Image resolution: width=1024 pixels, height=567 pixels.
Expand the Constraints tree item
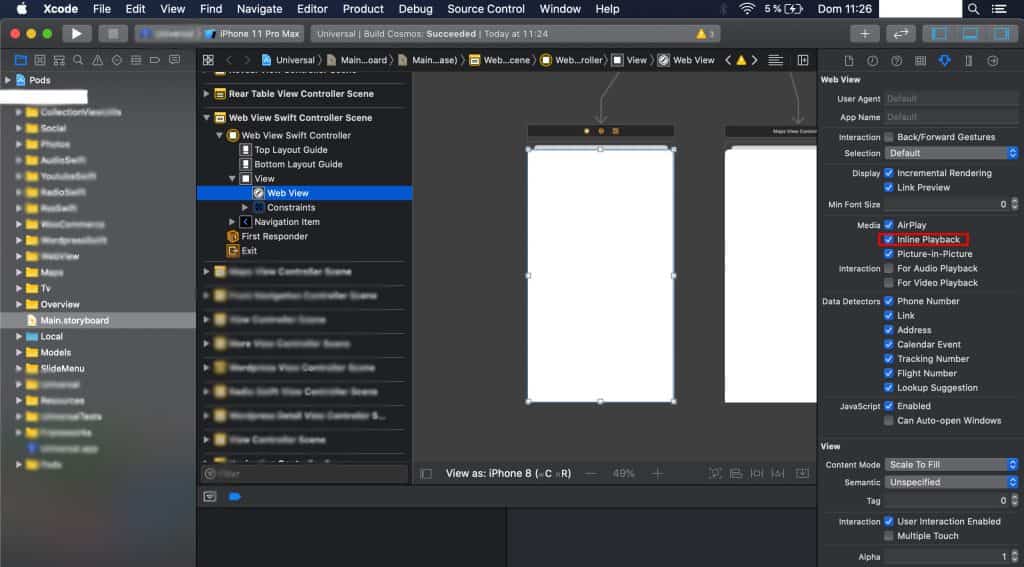246,207
